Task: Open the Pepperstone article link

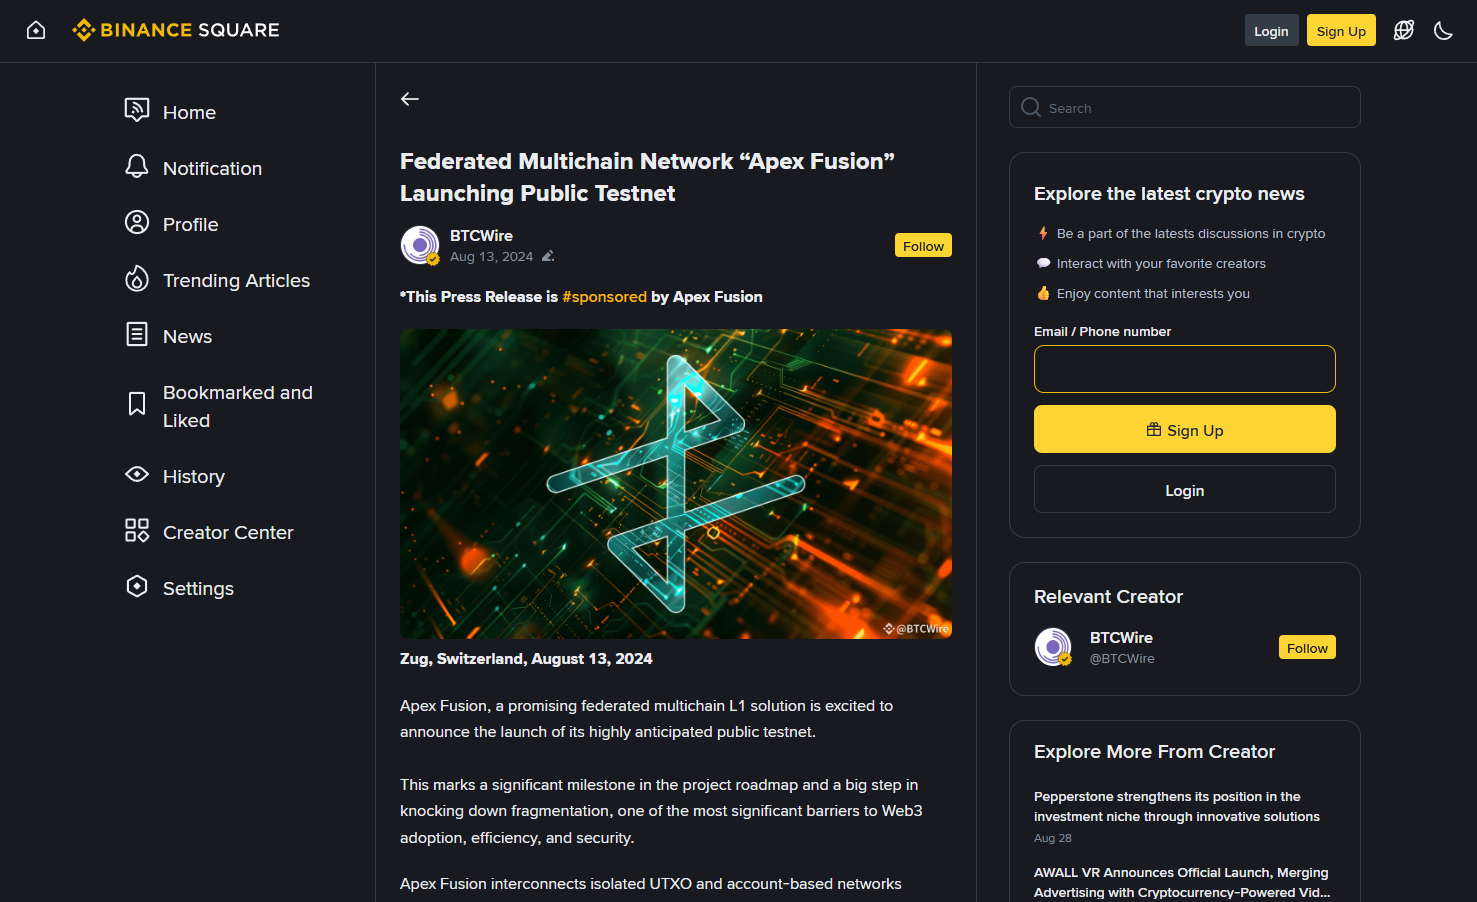Action: [x=1176, y=807]
